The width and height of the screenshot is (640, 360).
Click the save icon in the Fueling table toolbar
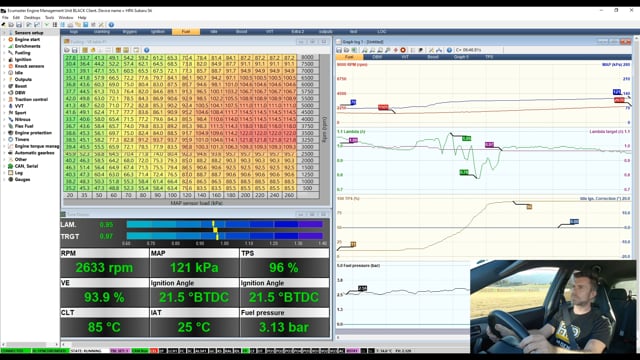[x=75, y=50]
